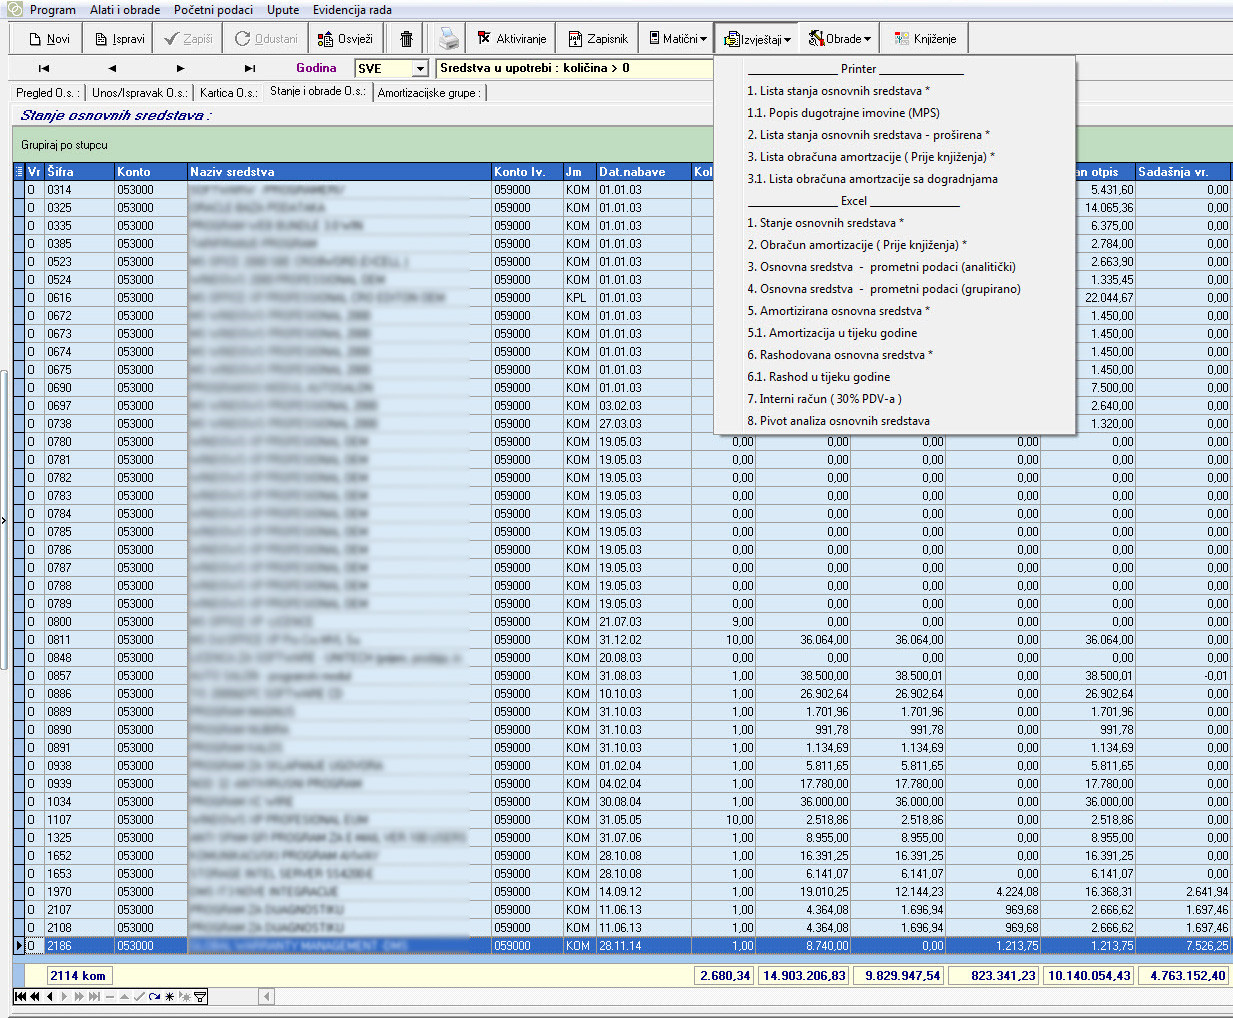The image size is (1233, 1018).
Task: Click the Aktiviranje toolbar button
Action: [511, 39]
